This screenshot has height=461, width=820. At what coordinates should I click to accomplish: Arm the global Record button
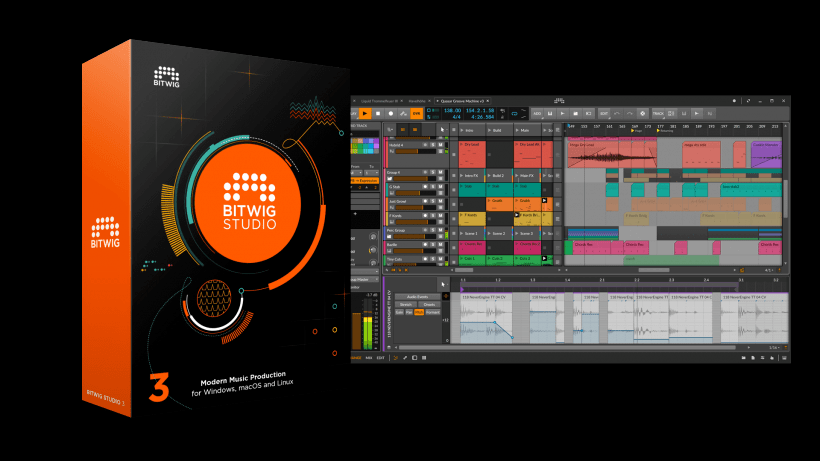pyautogui.click(x=391, y=113)
